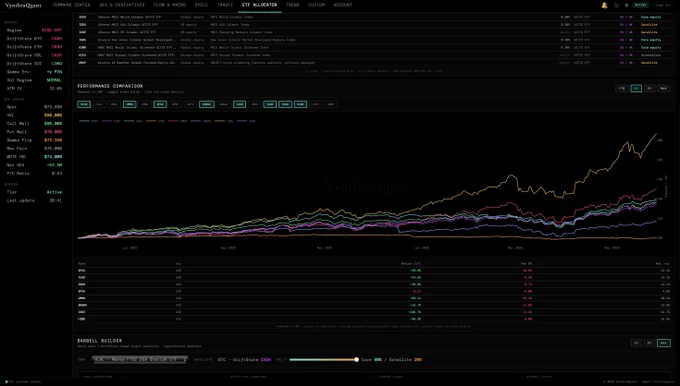Set performance chart range to MAX

pos(663,88)
